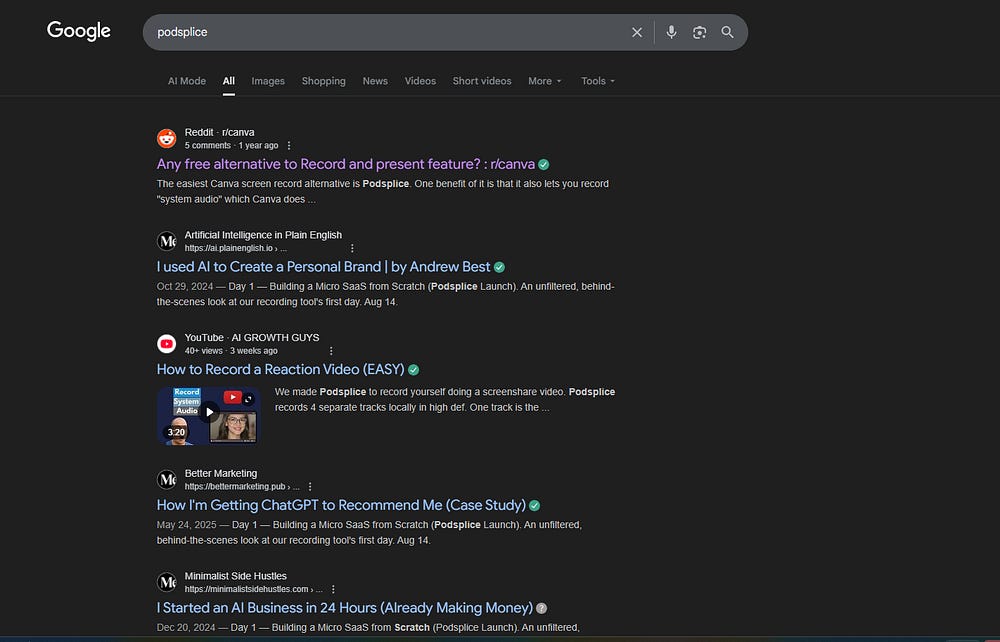Click green badge next to Reaction Video title
This screenshot has height=642, width=1000.
(x=413, y=370)
